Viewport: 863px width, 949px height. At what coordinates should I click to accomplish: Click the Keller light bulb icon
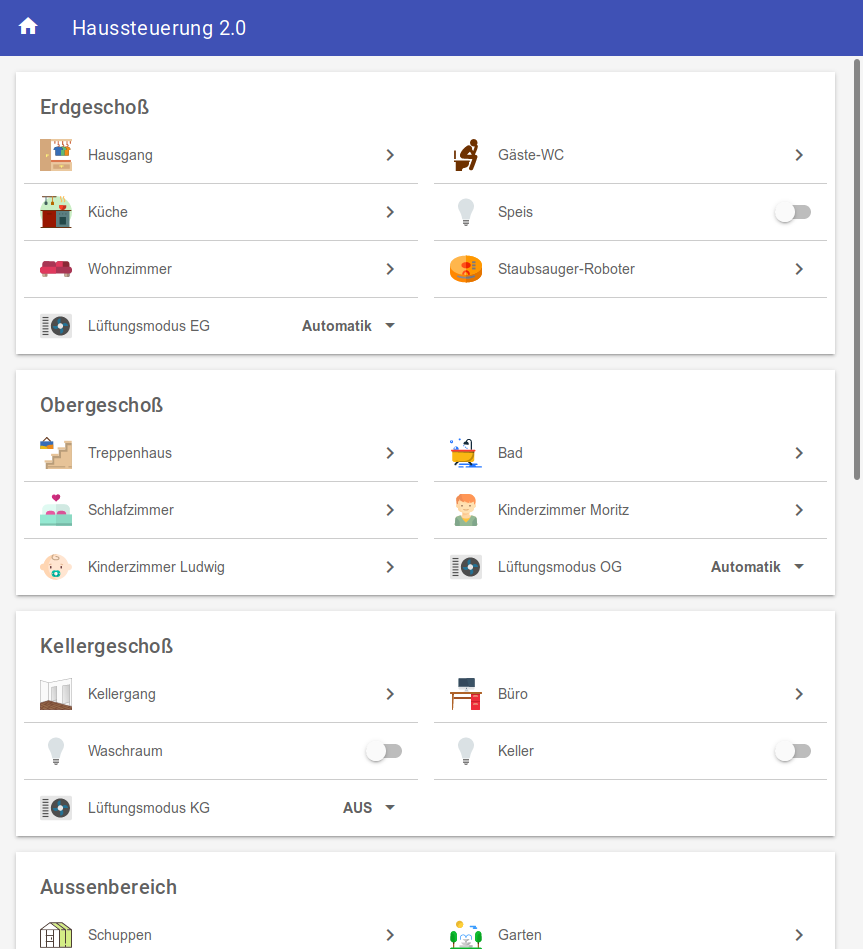[466, 750]
